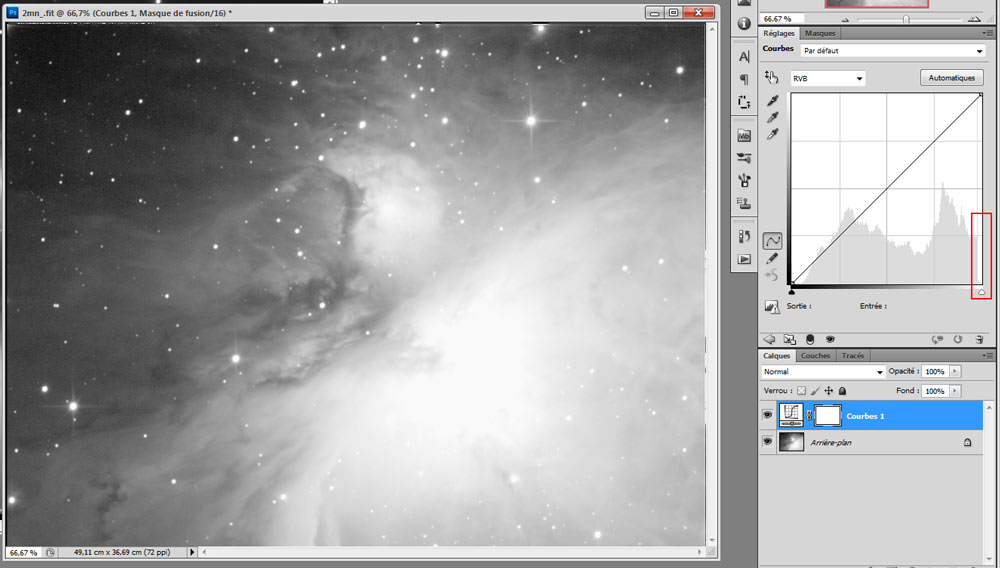Open the Par défaut preset dropdown
The image size is (1000, 568).
click(892, 50)
